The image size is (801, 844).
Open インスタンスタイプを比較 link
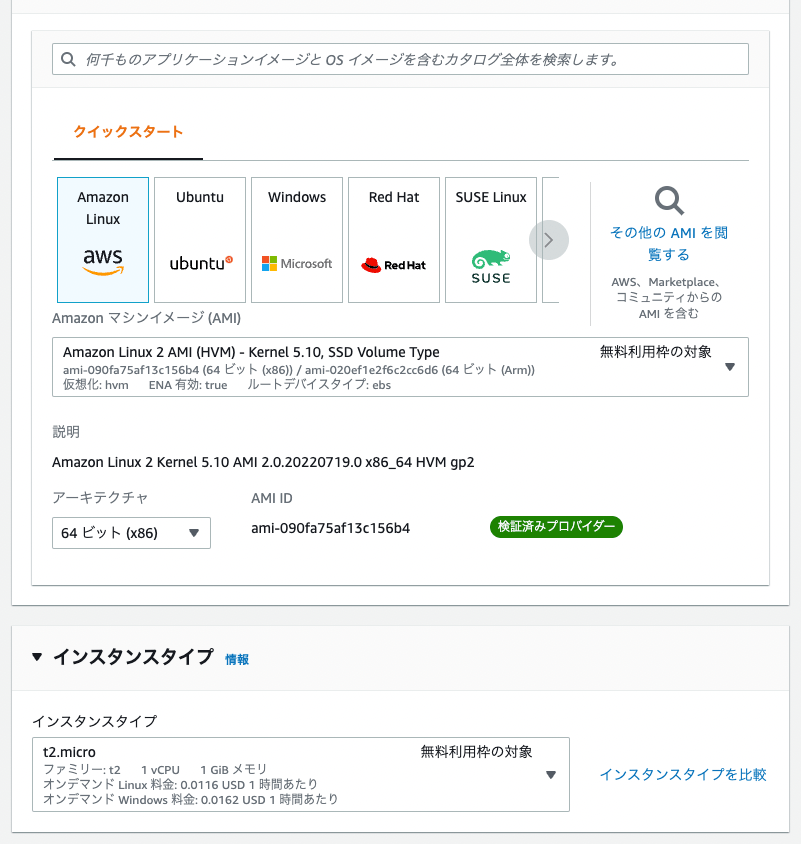pos(683,775)
